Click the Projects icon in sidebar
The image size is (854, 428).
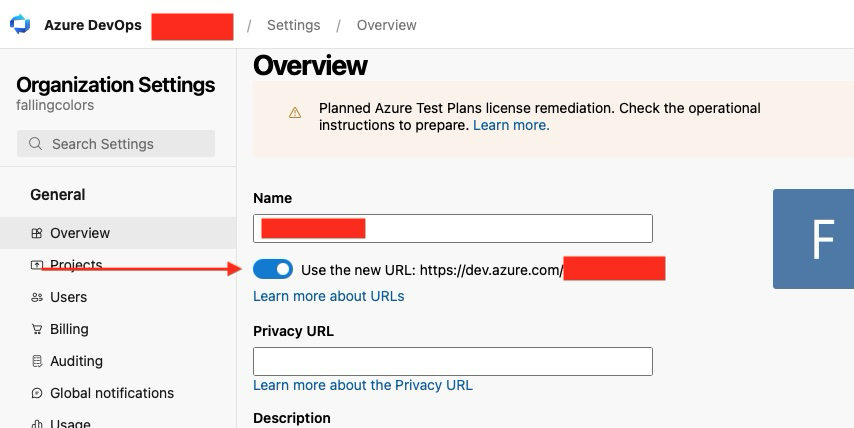(x=36, y=265)
